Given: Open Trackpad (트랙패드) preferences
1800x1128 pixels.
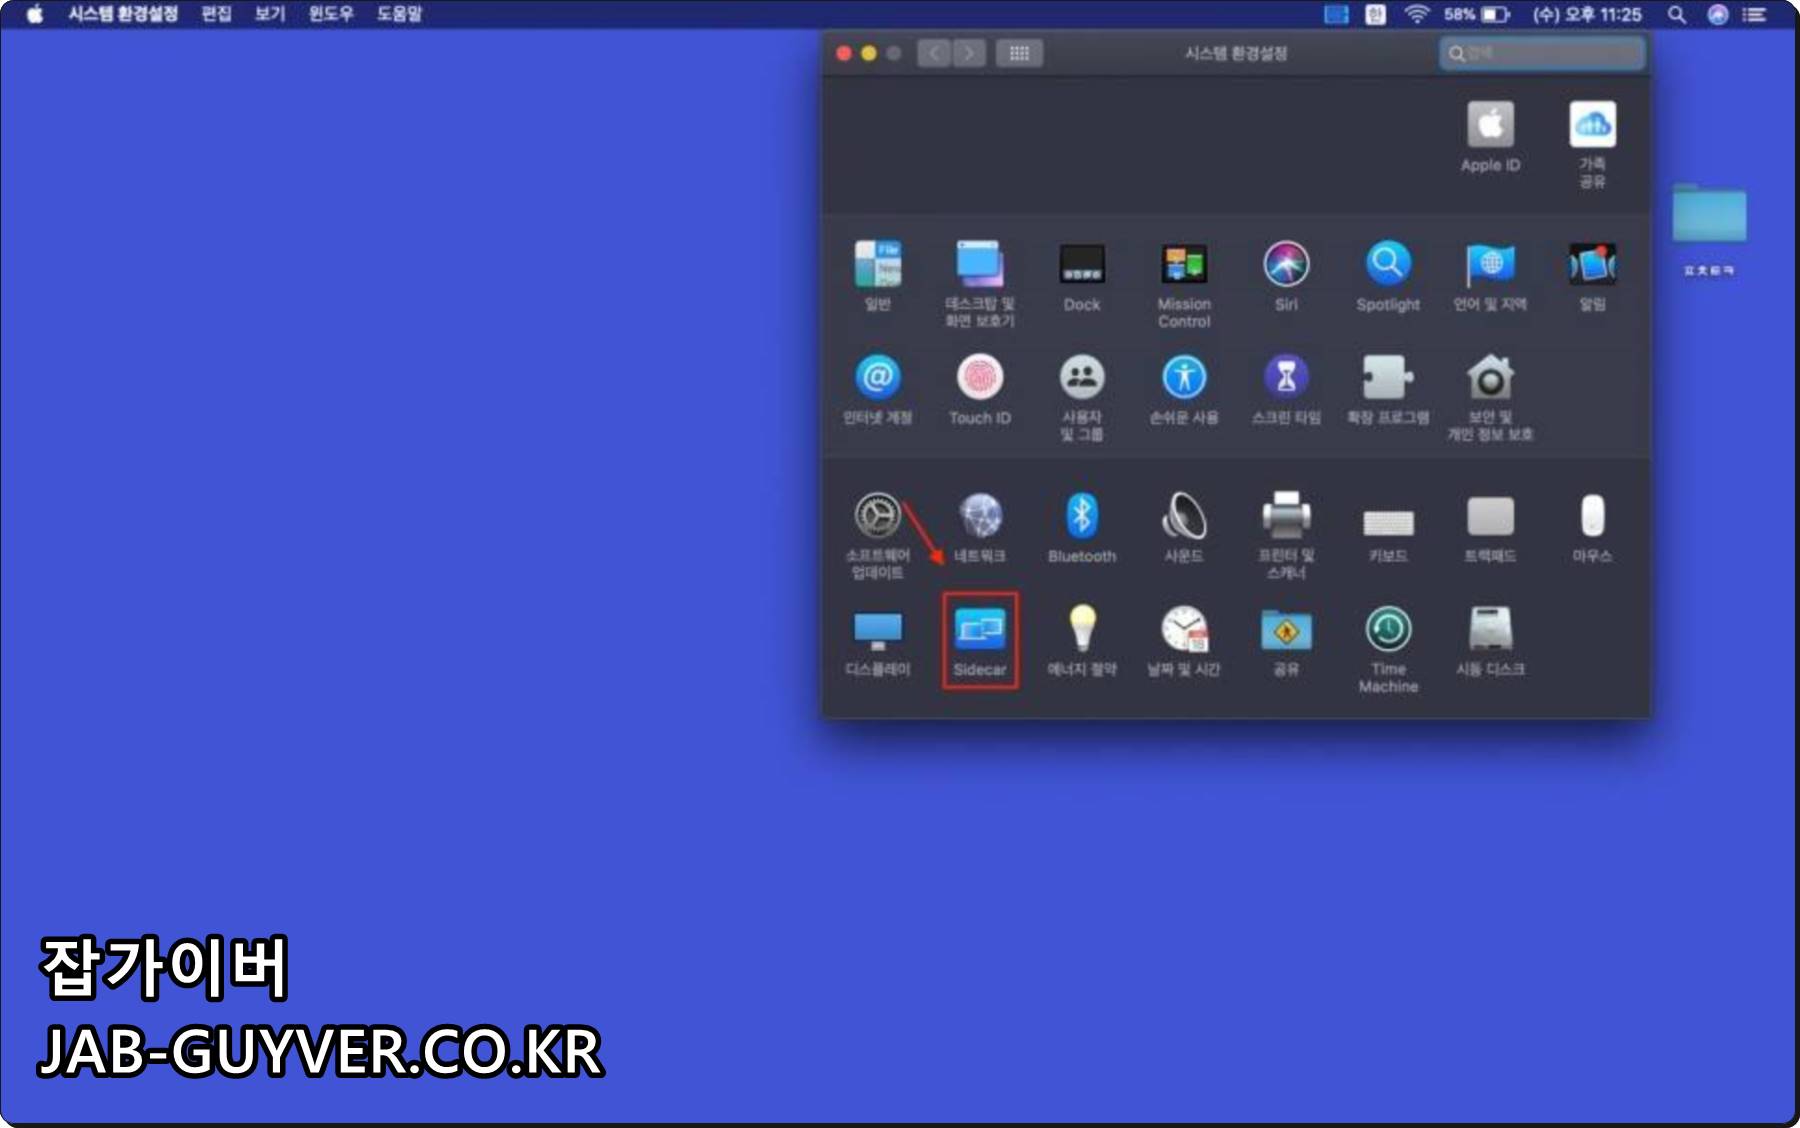Looking at the screenshot, I should click(x=1490, y=528).
